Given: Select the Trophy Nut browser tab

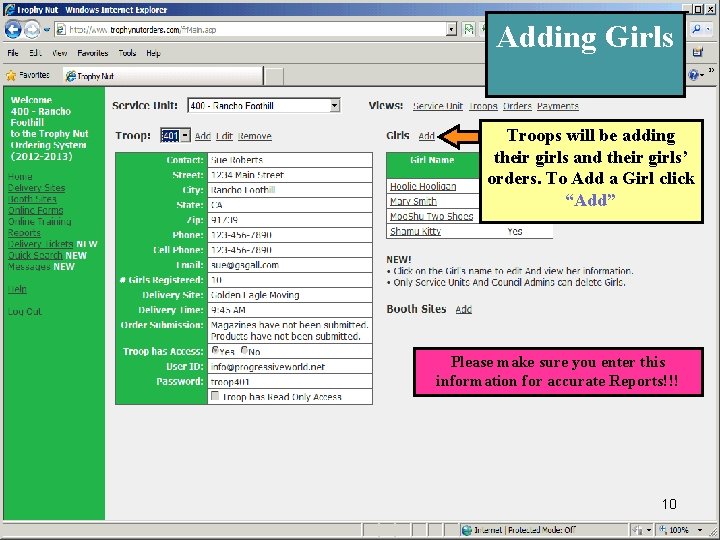Looking at the screenshot, I should point(163,76).
